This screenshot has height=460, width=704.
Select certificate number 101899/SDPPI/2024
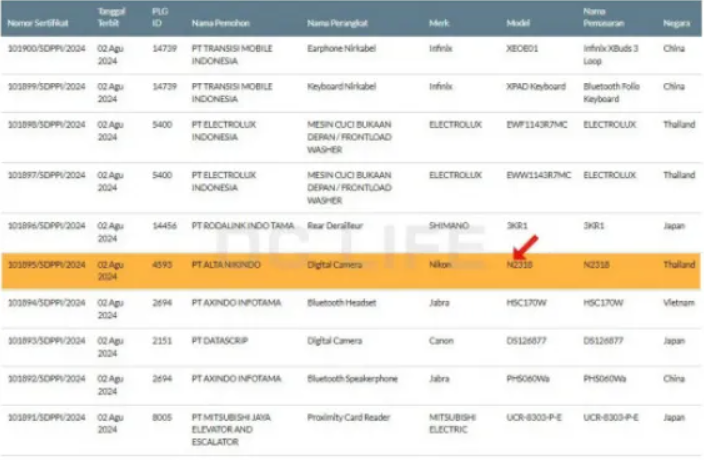pos(47,86)
